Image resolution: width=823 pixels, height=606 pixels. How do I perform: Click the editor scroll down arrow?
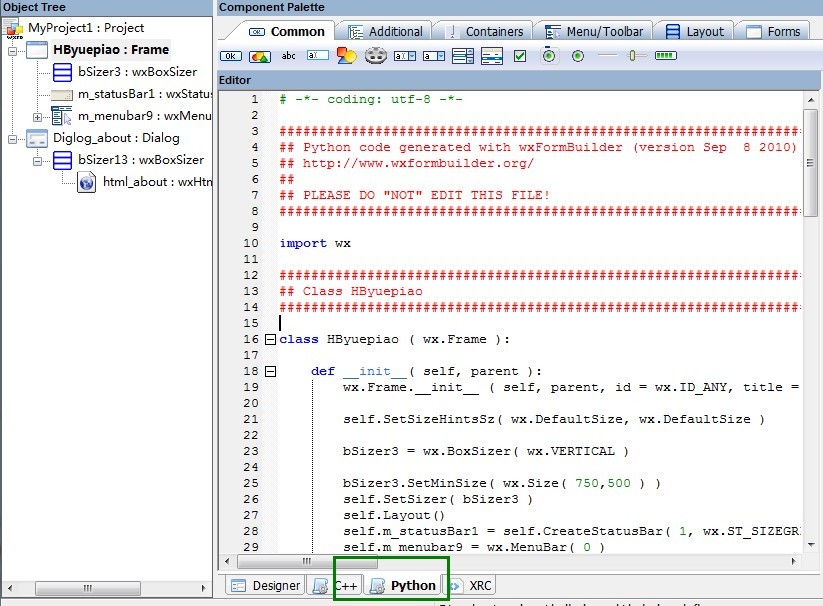(811, 545)
